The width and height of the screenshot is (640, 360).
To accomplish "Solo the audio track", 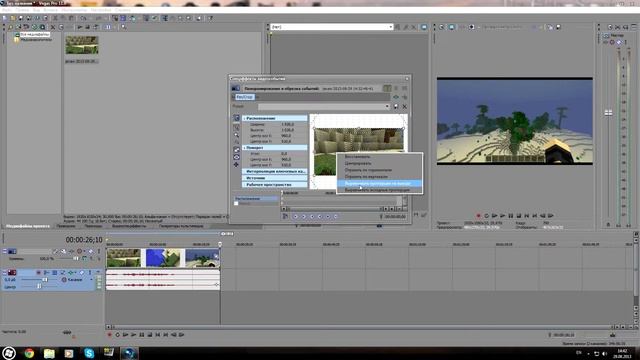I will click(x=90, y=273).
